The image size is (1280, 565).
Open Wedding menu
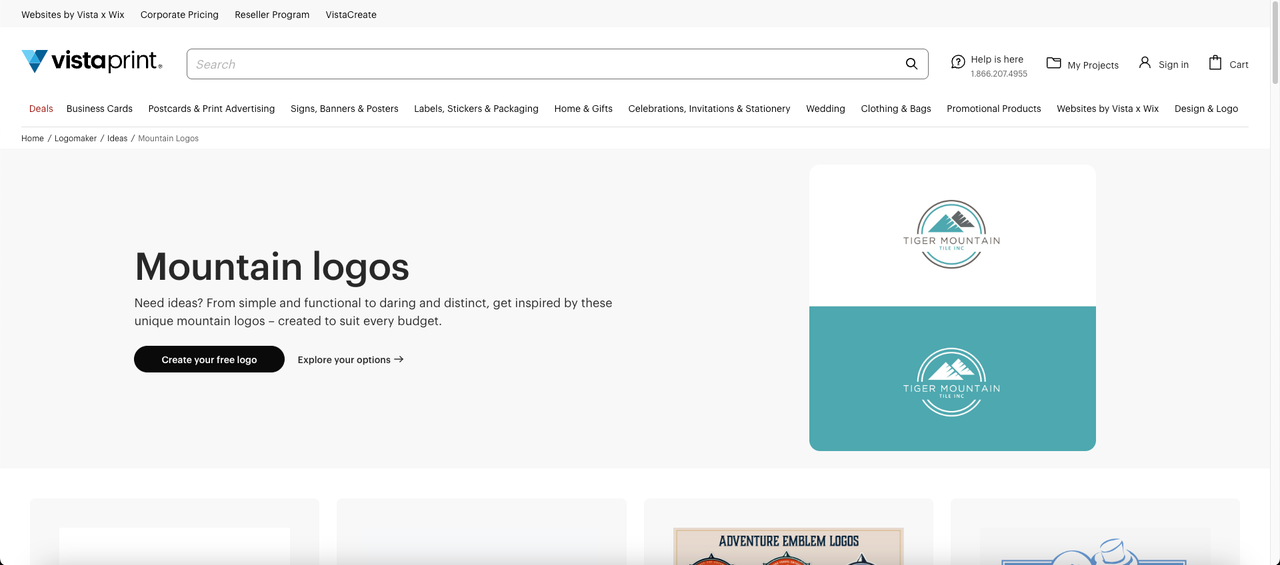click(825, 108)
